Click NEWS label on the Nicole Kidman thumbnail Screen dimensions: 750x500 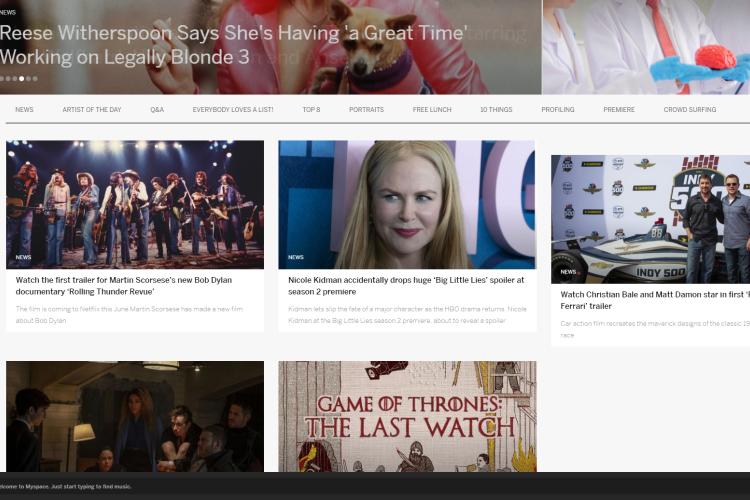coord(296,257)
